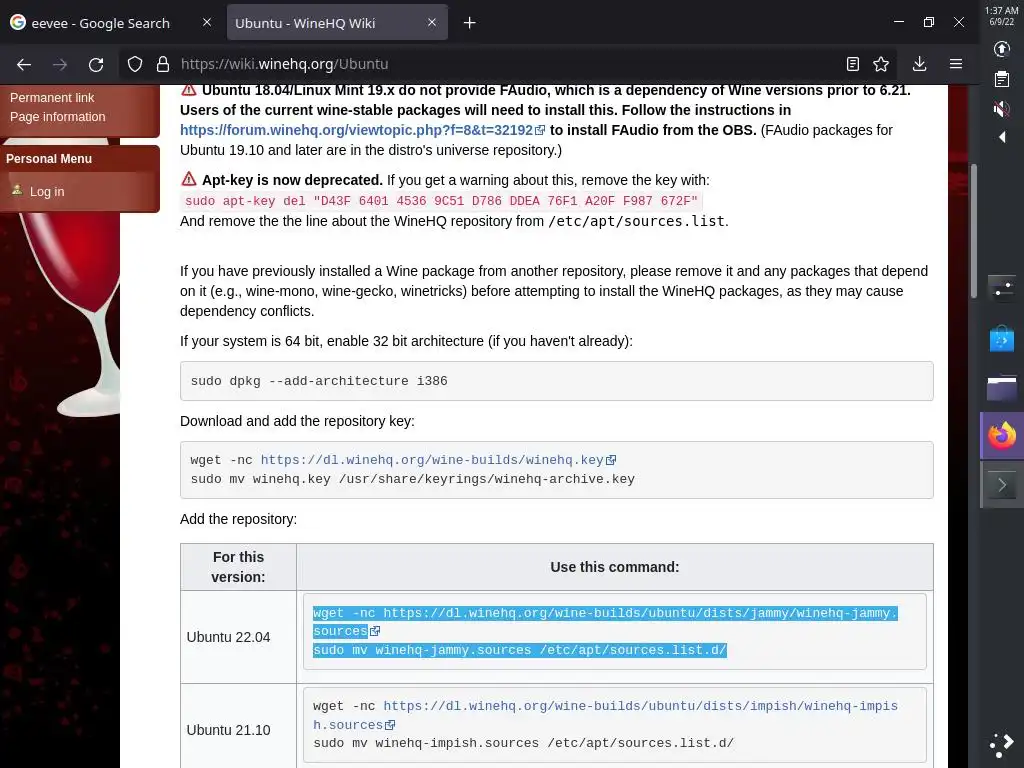The height and width of the screenshot is (768, 1024).
Task: Click the sudo mv winehq.key command line
Action: (x=413, y=479)
